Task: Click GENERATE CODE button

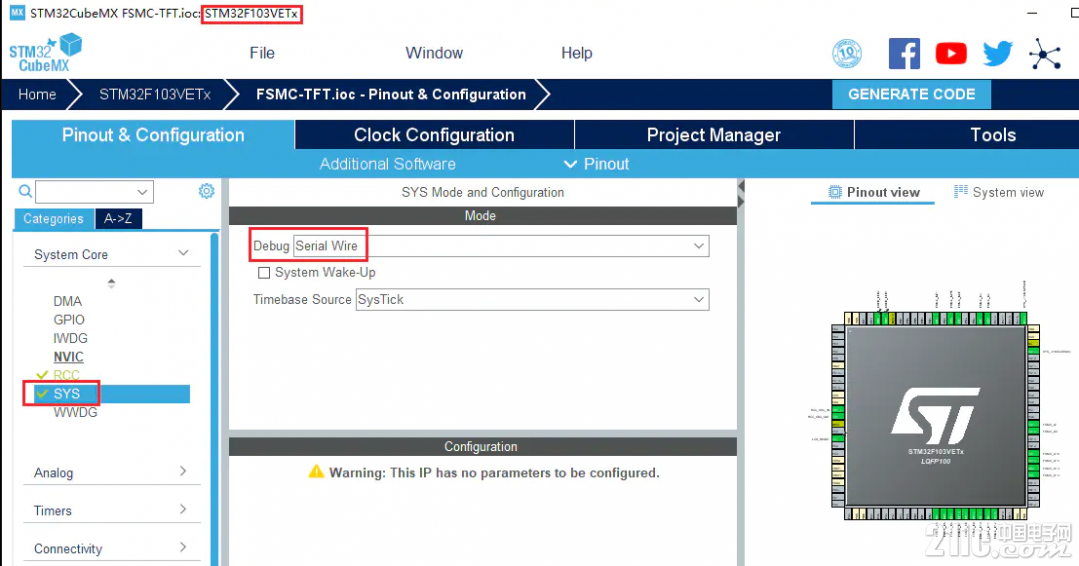Action: tap(911, 94)
